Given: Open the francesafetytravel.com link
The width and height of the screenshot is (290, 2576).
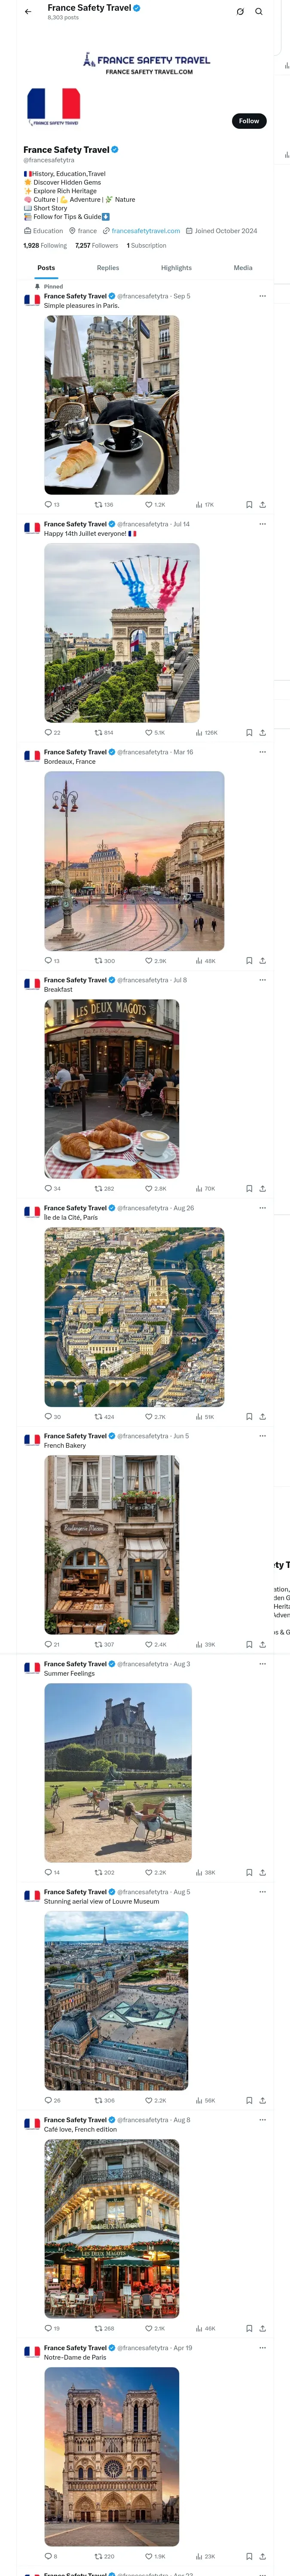Looking at the screenshot, I should (x=145, y=231).
